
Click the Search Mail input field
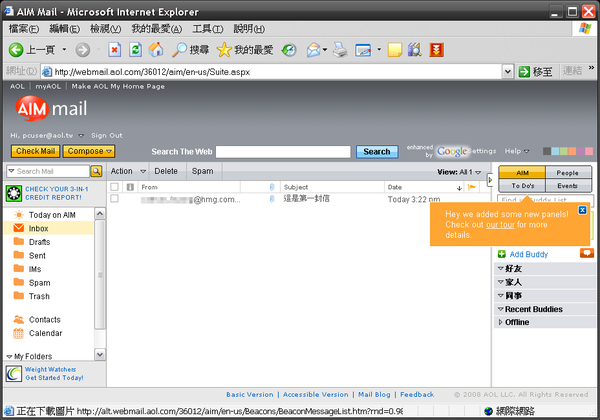(x=48, y=171)
